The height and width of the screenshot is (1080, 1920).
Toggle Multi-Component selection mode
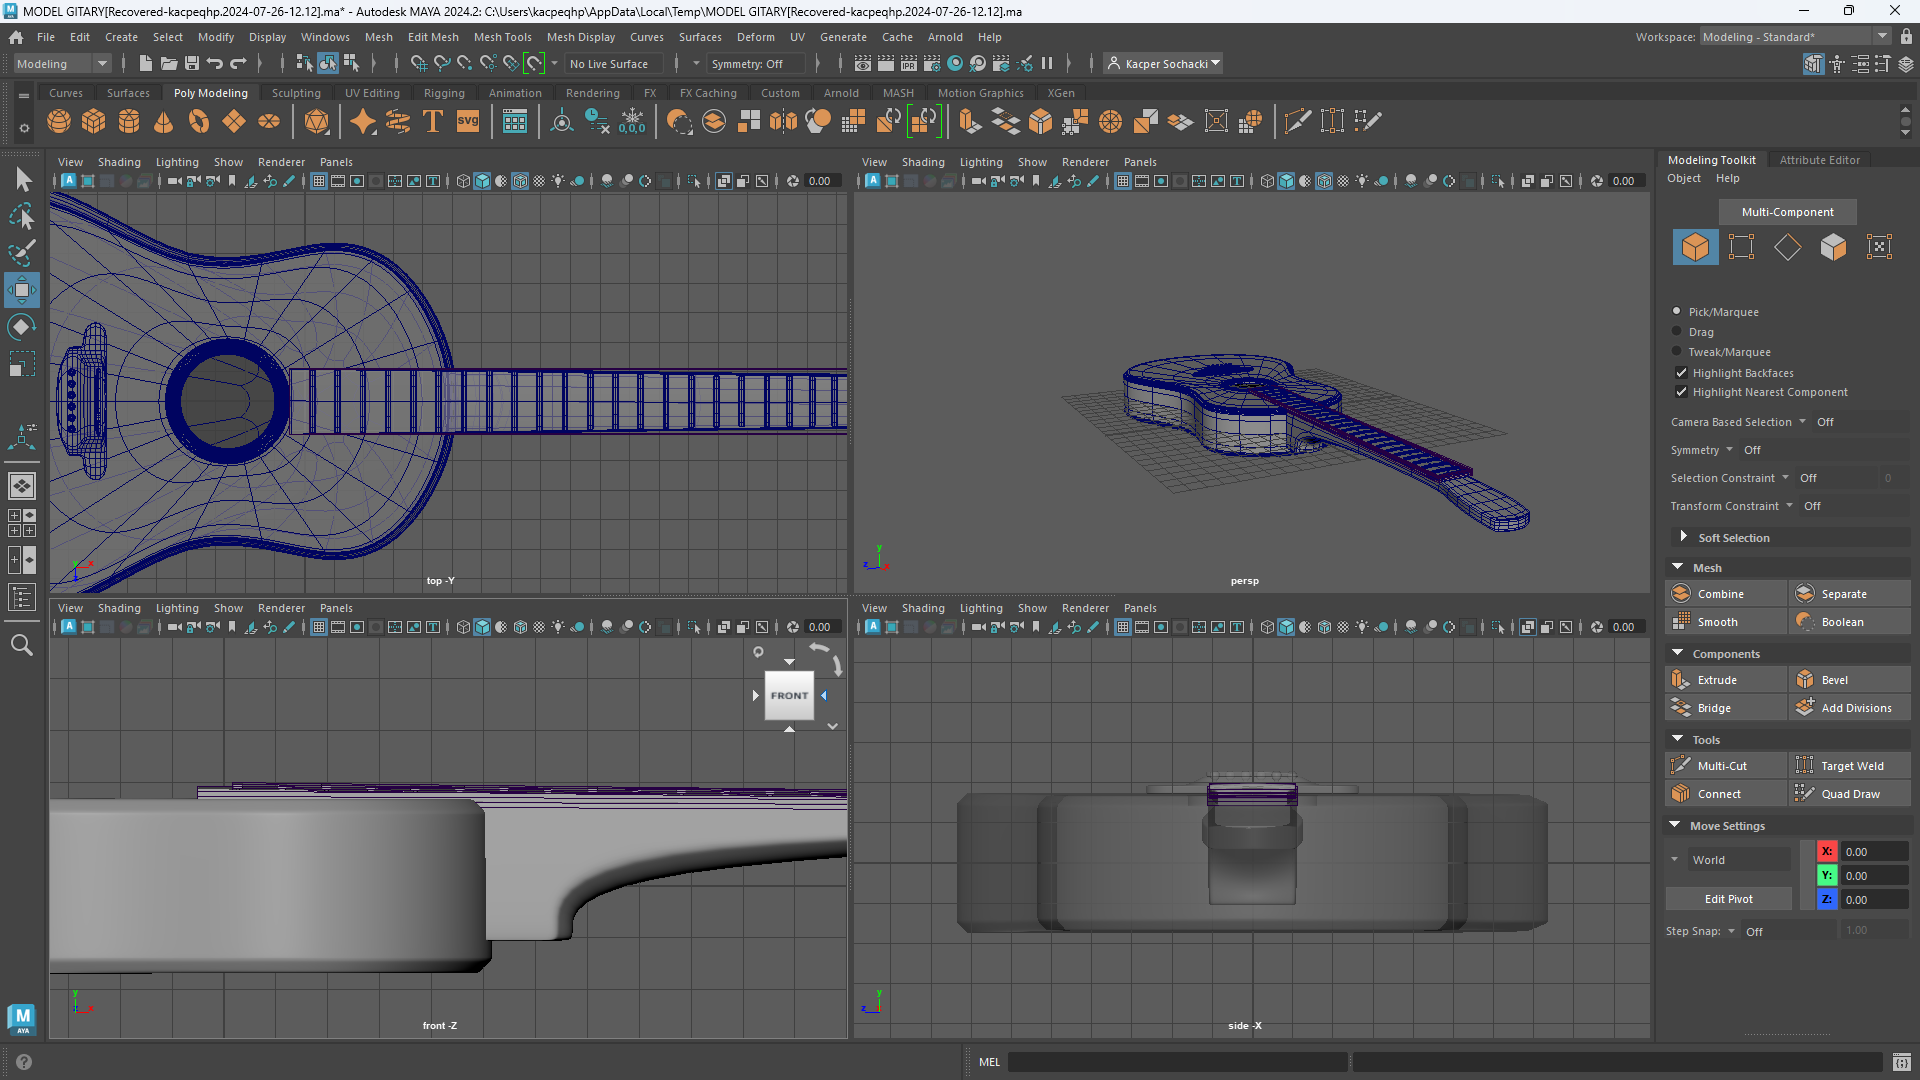pos(1787,212)
